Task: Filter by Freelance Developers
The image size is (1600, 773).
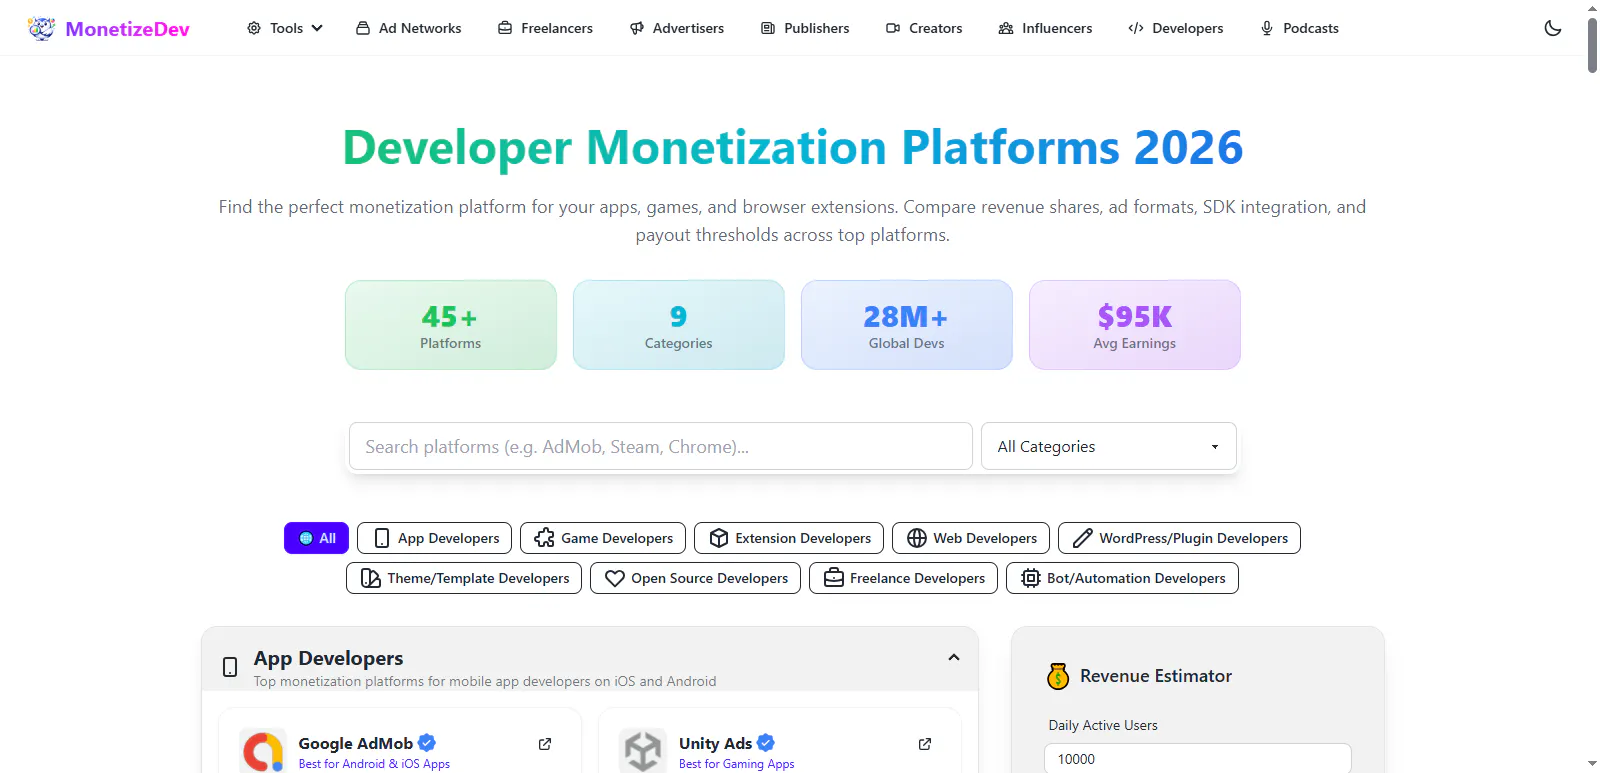Action: [903, 578]
